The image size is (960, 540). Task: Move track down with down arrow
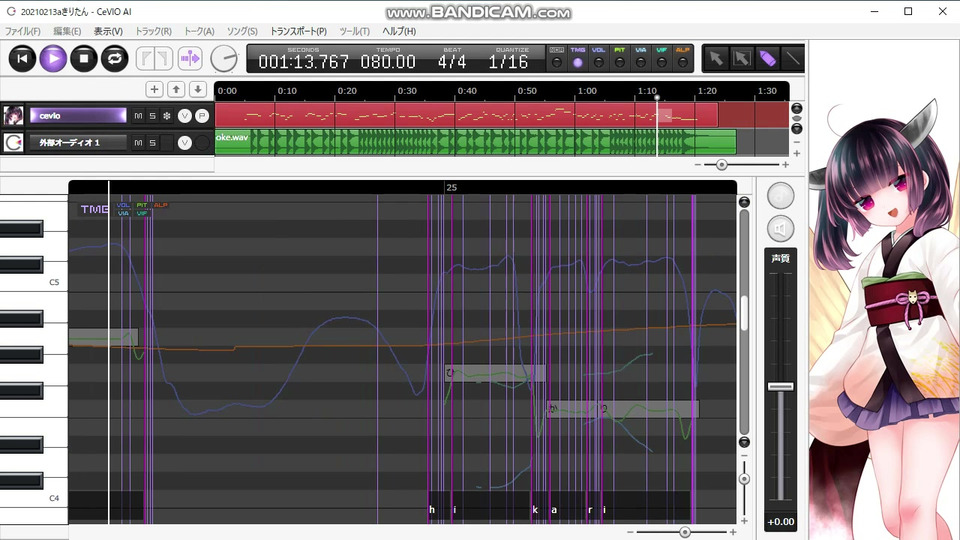point(198,89)
